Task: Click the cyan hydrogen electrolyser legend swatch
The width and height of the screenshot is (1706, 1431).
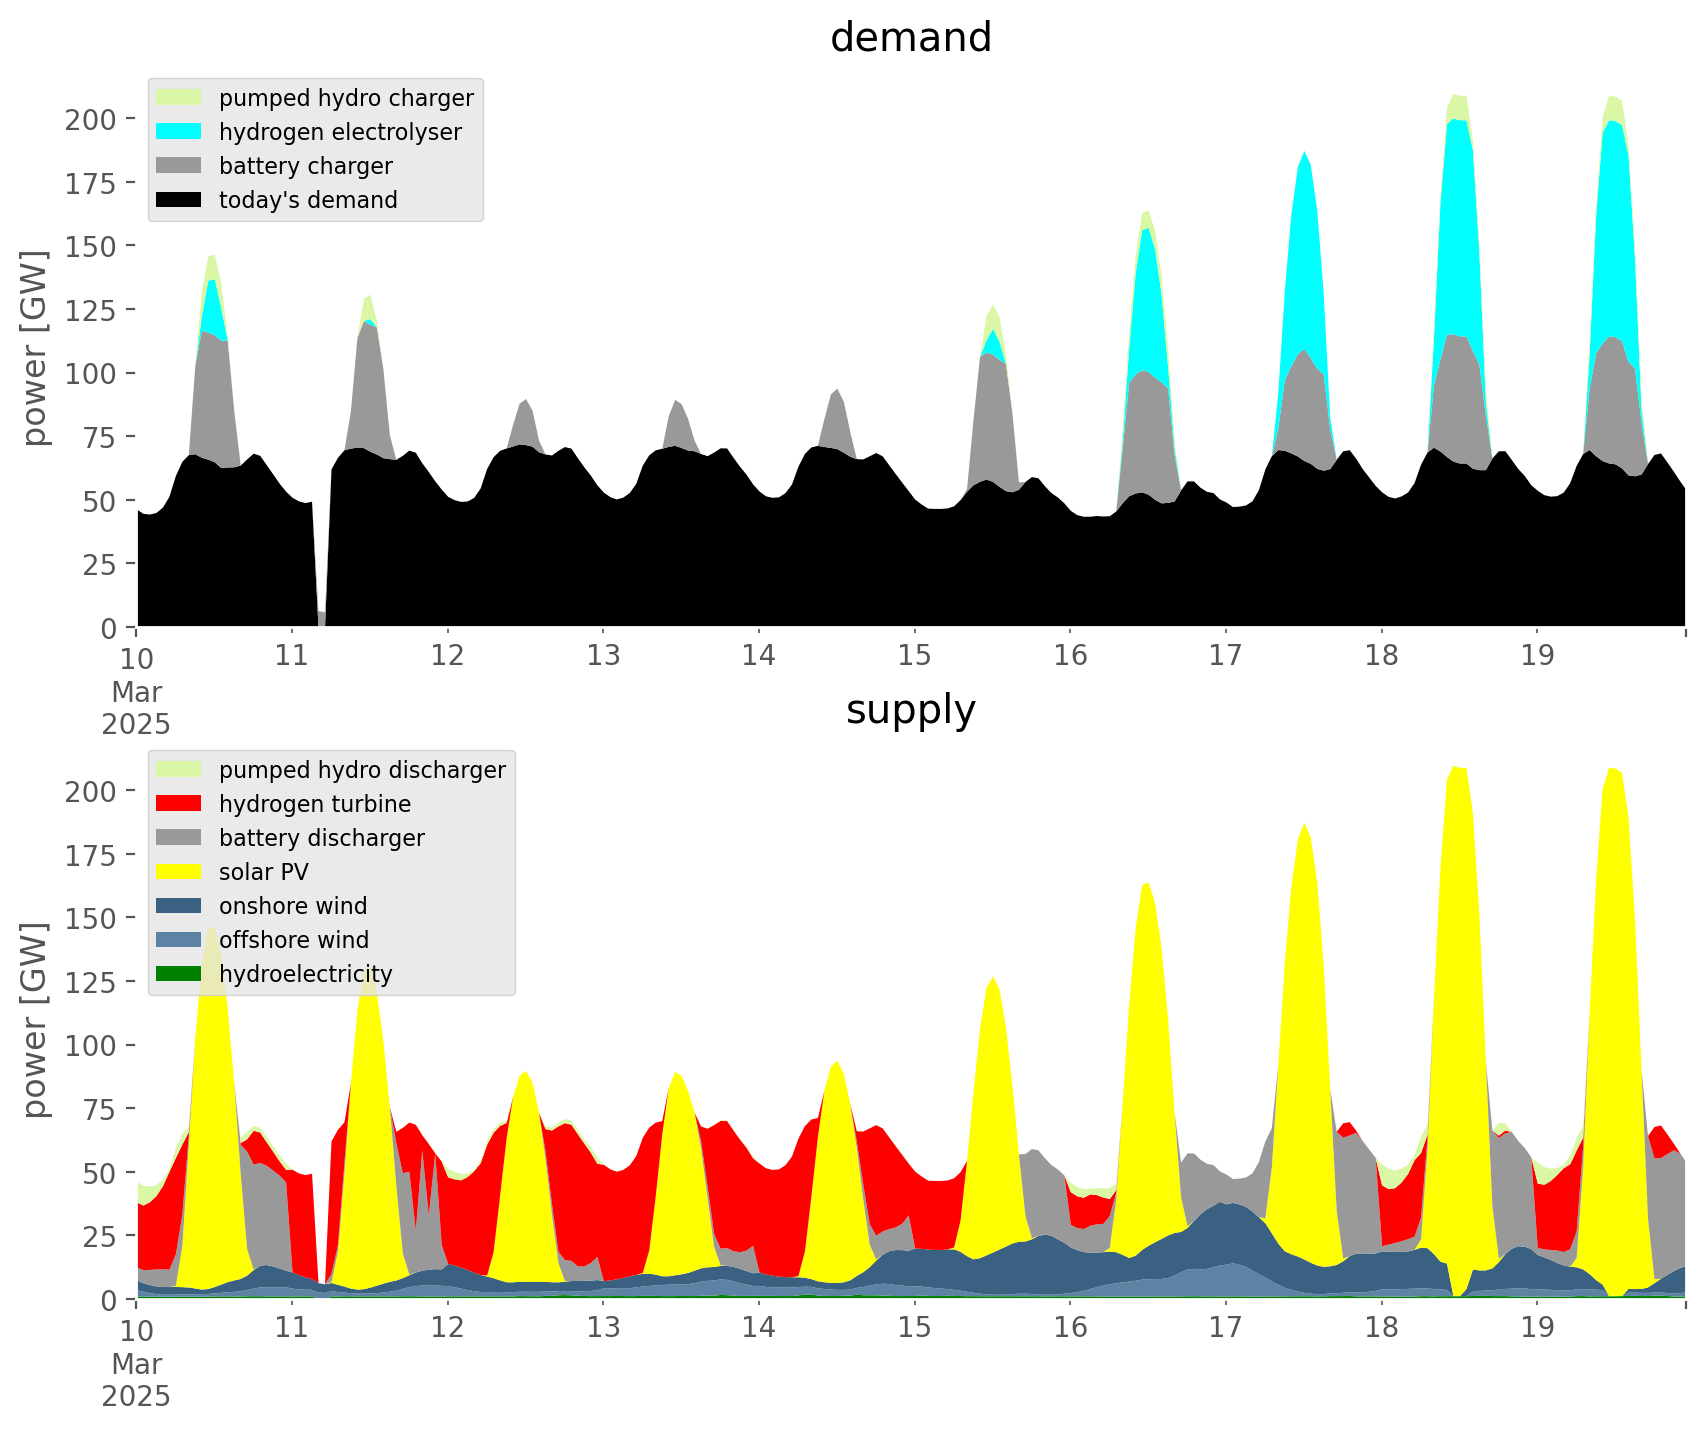Action: (x=179, y=132)
